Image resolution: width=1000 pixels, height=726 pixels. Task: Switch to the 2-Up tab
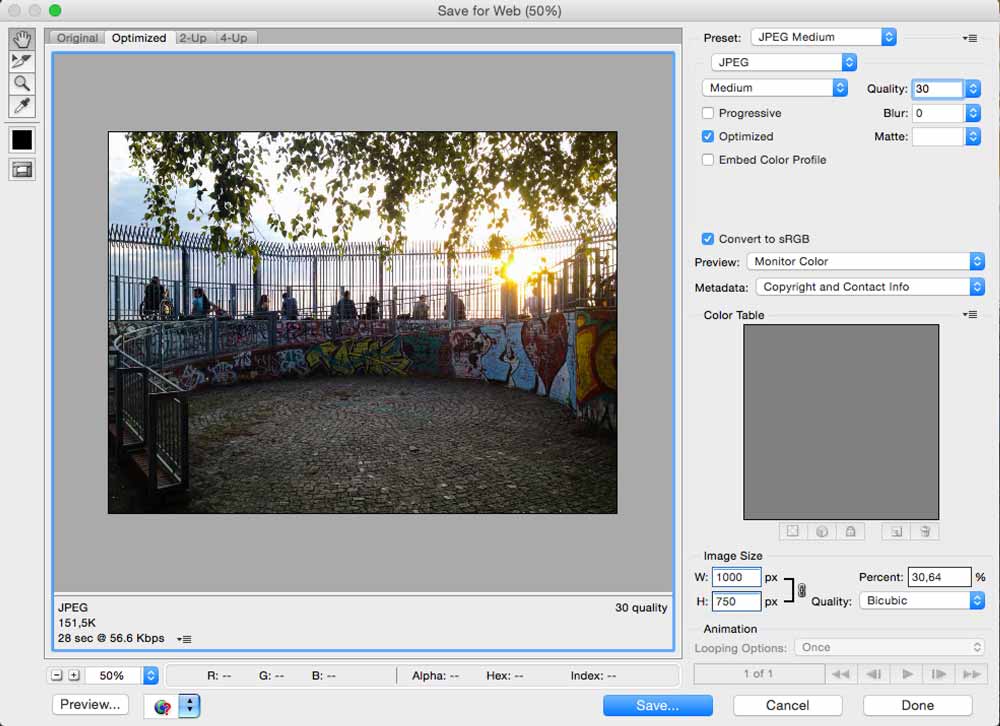point(192,38)
